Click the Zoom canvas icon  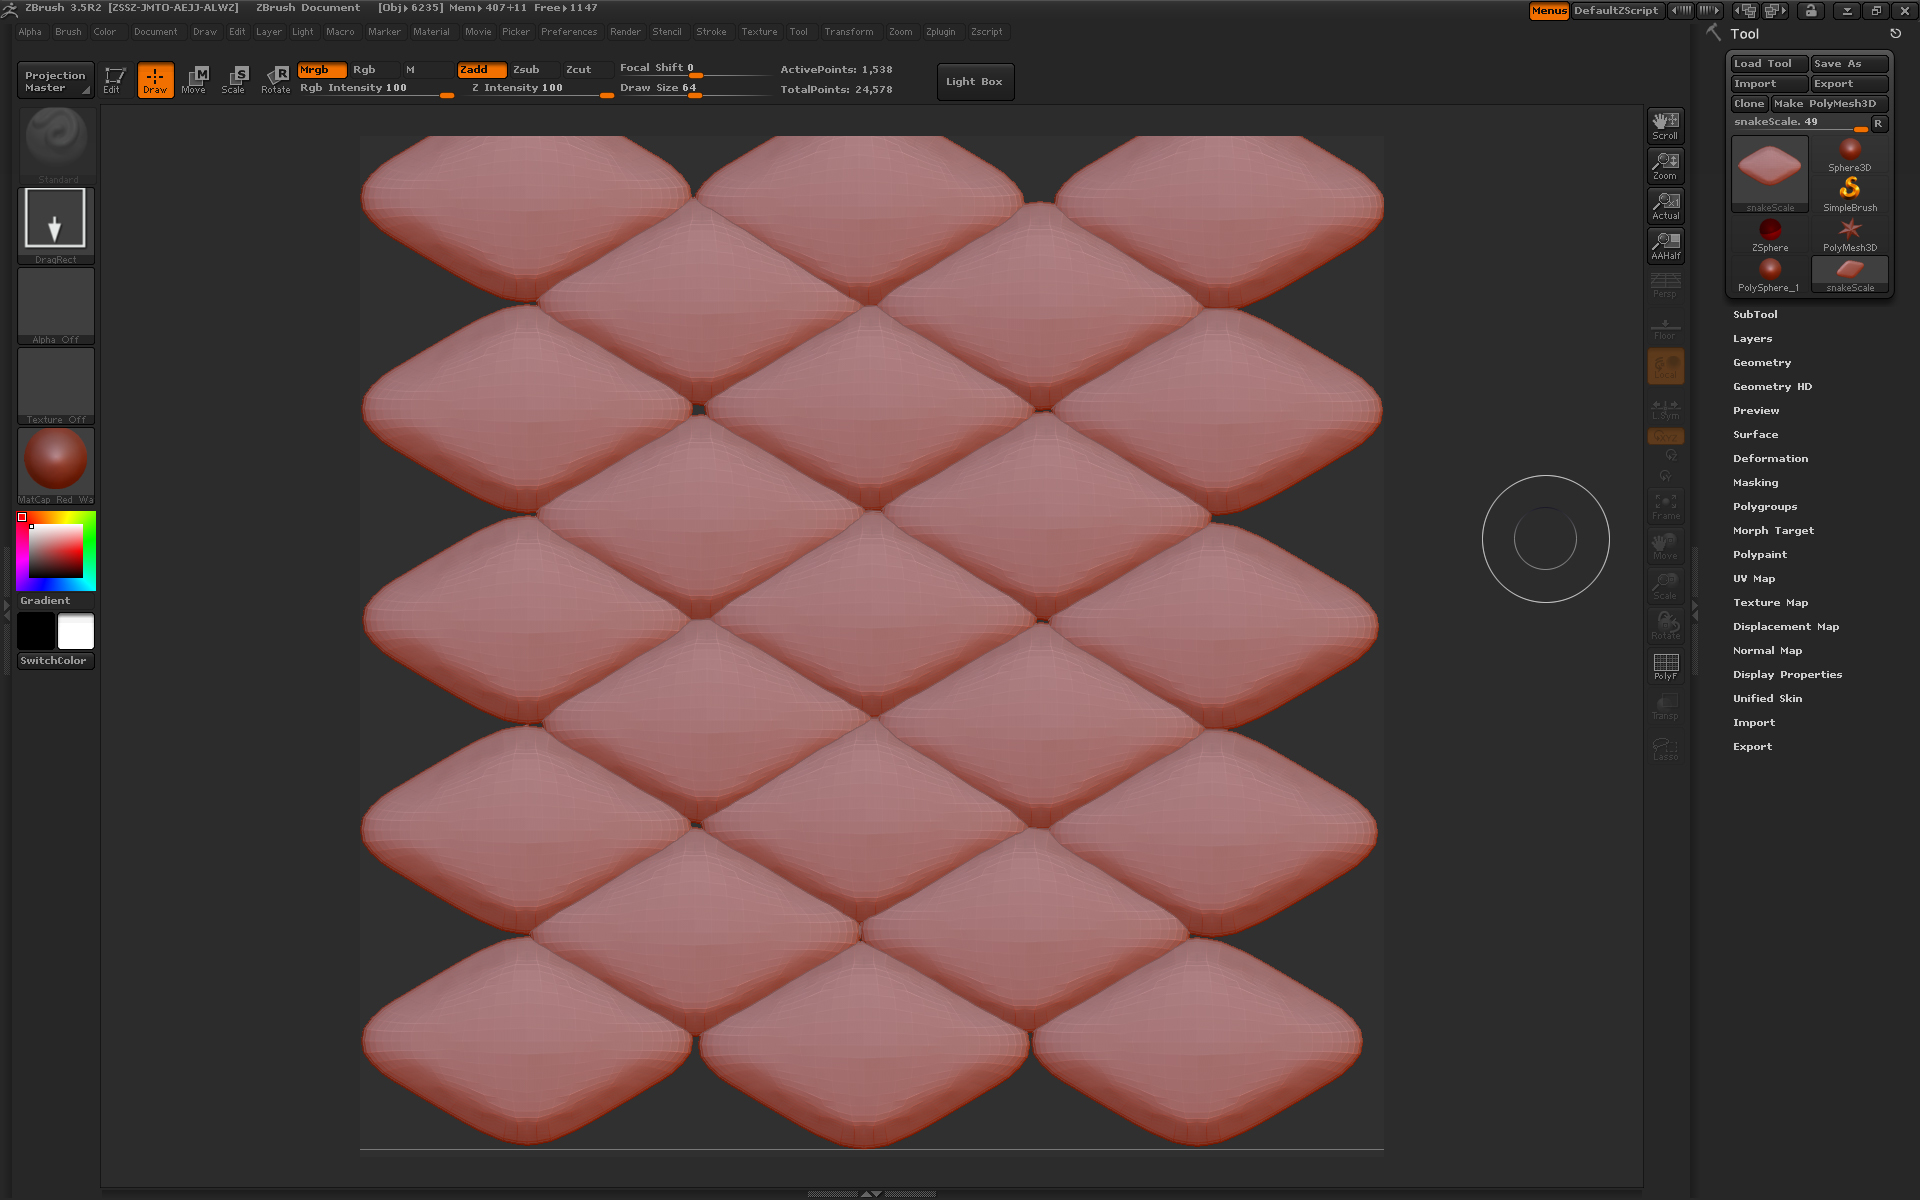[x=1665, y=165]
